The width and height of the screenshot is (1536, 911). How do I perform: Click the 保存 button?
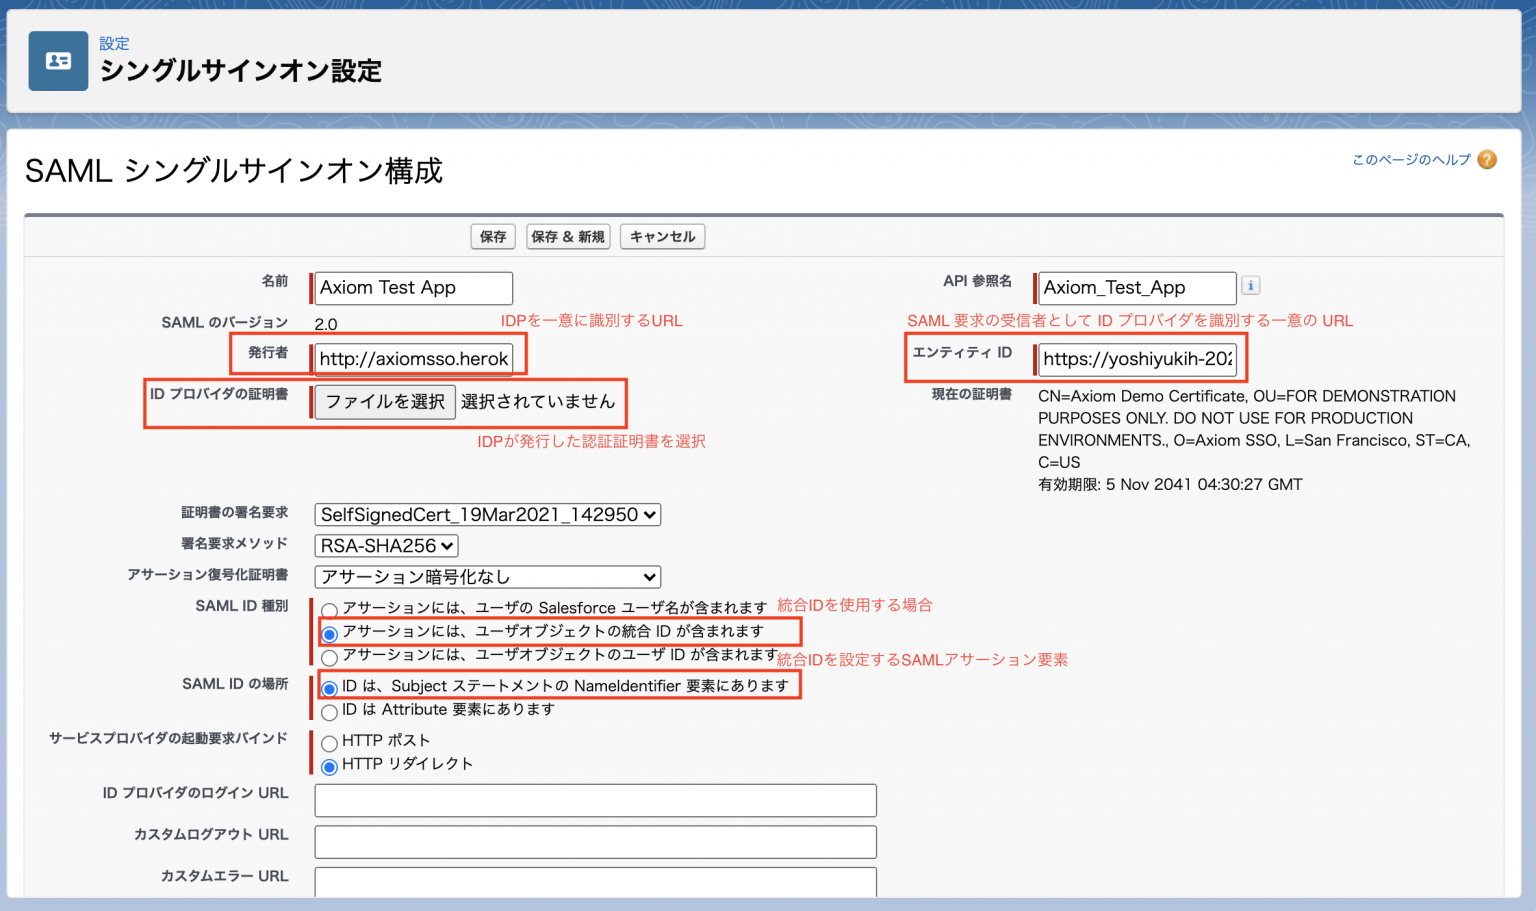493,236
